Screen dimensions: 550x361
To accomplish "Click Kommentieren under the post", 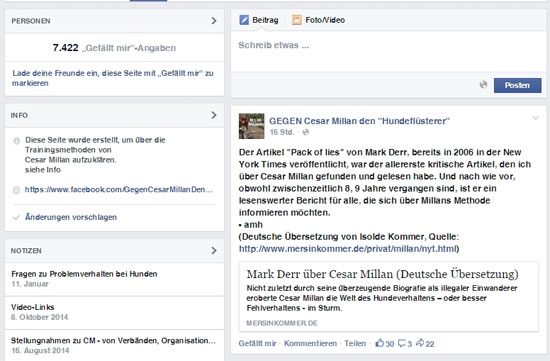I will coord(310,343).
